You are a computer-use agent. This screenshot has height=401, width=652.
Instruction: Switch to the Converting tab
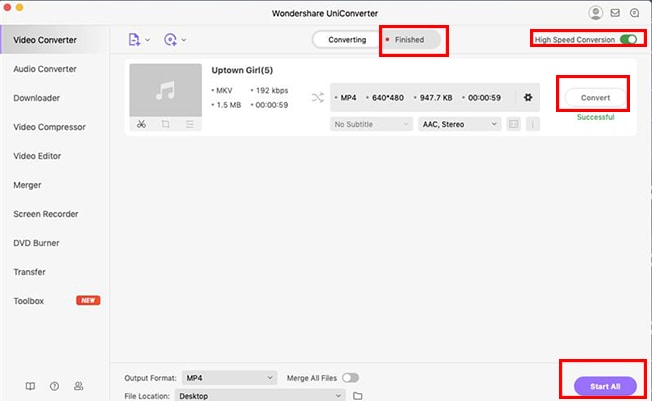click(347, 40)
